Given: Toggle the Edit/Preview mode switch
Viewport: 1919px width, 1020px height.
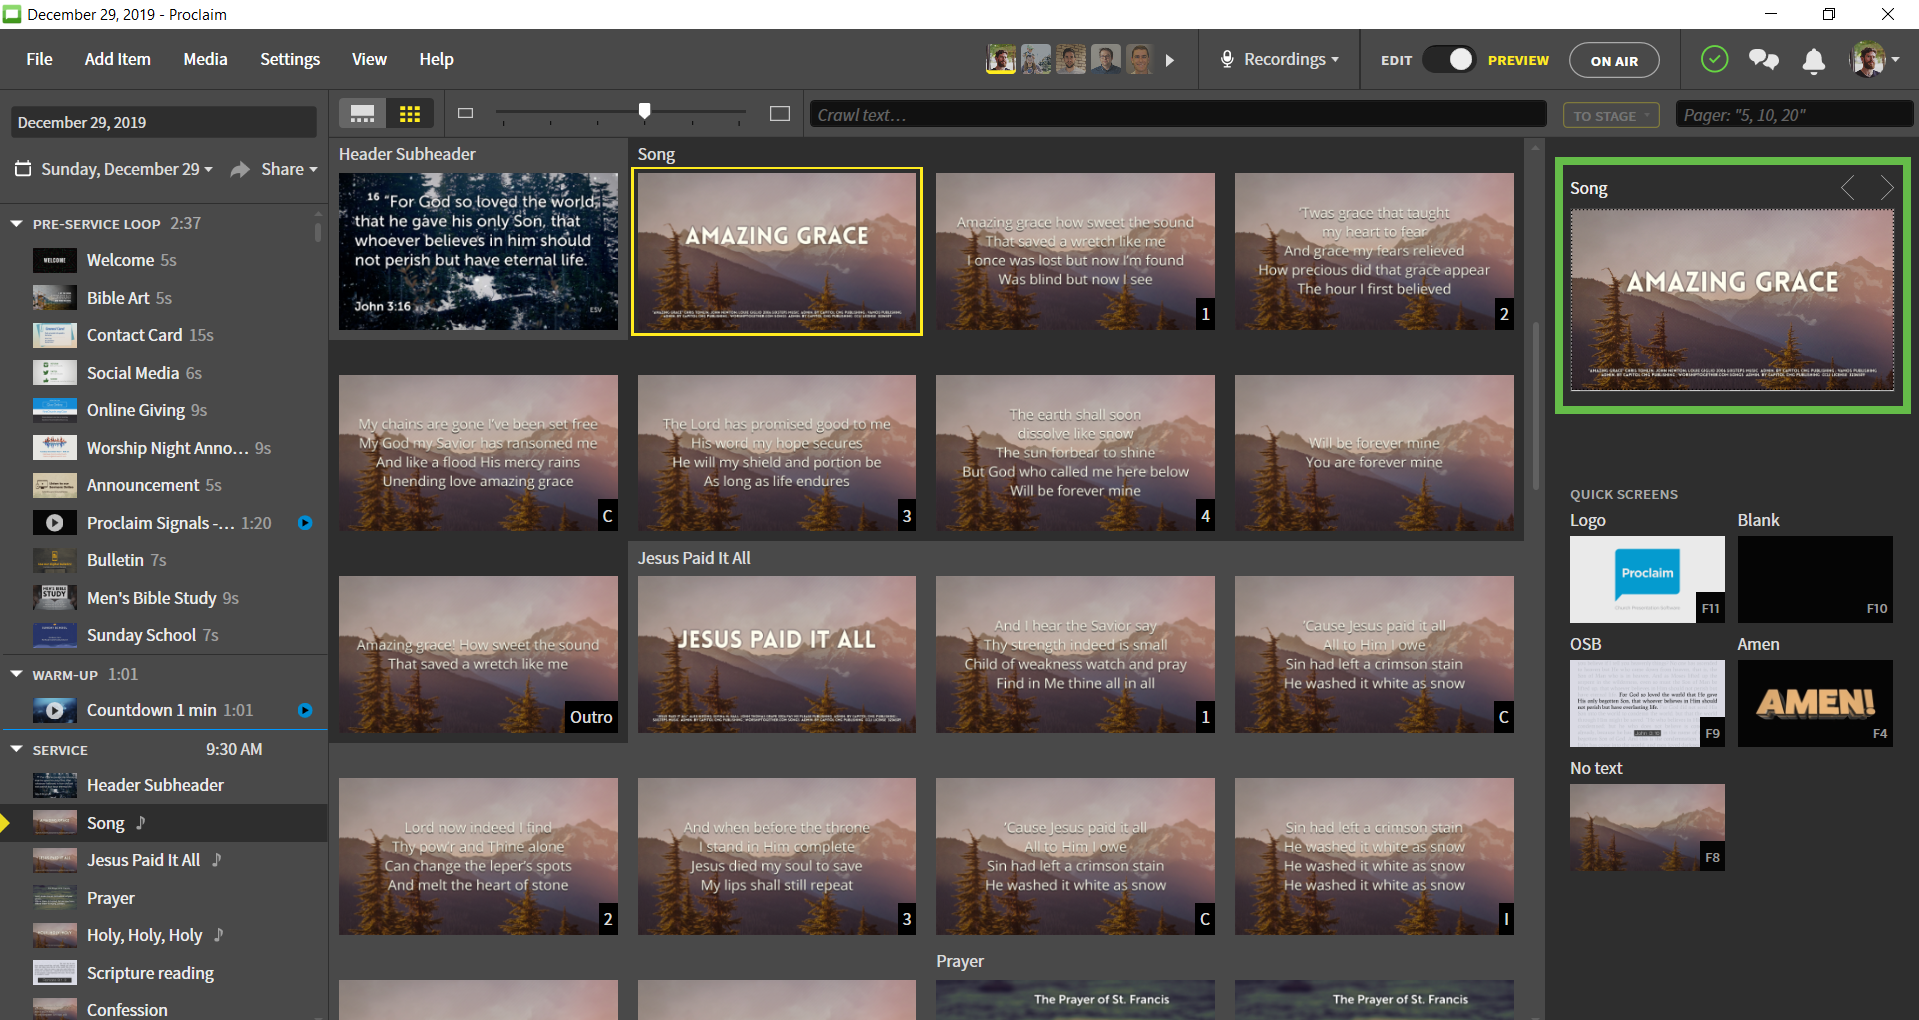Looking at the screenshot, I should [x=1449, y=60].
